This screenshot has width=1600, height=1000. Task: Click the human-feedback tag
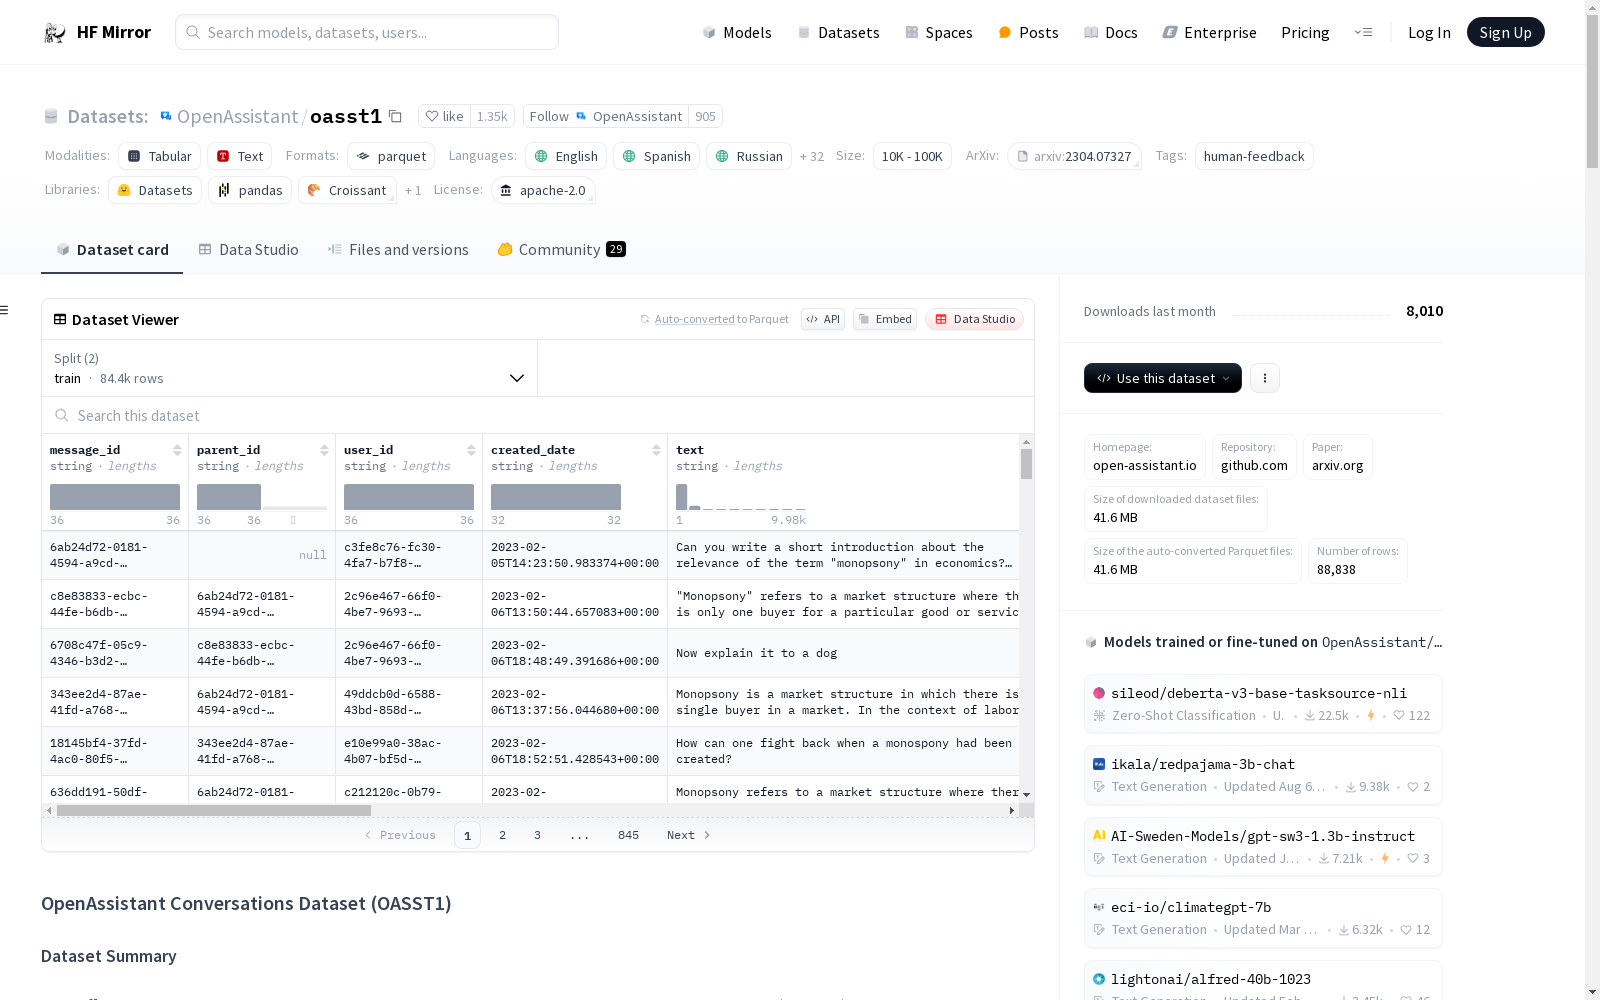[x=1254, y=156]
